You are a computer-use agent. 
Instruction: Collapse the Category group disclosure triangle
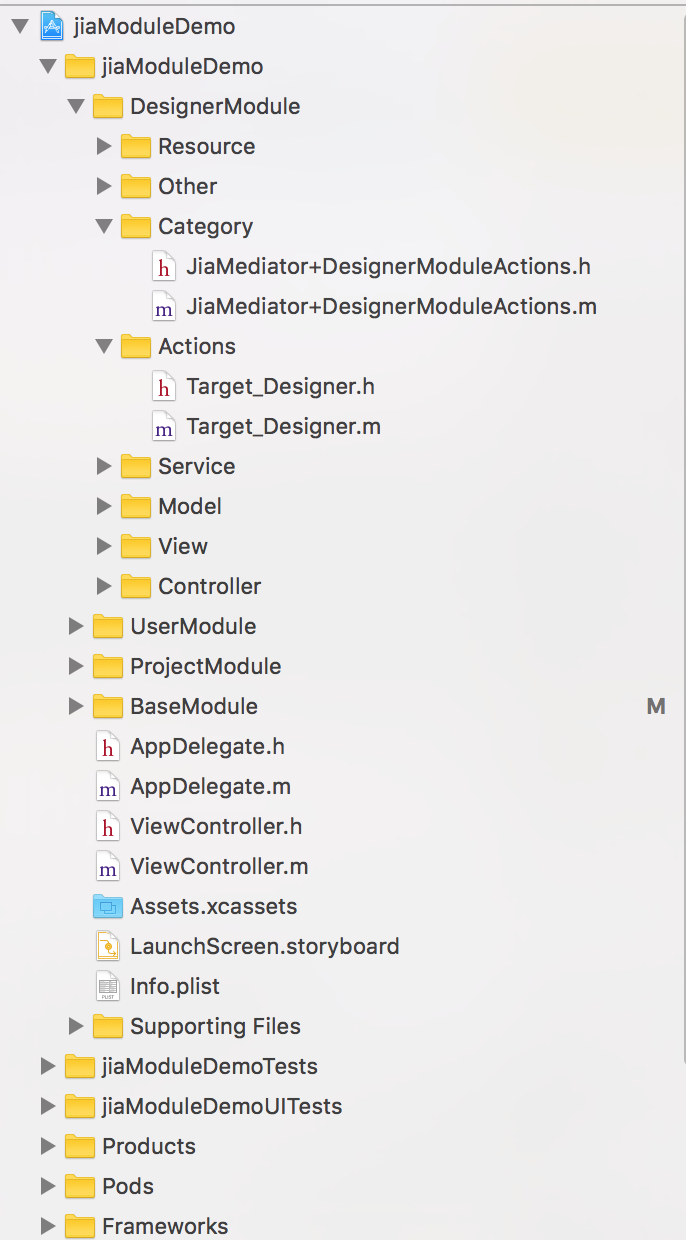click(104, 226)
